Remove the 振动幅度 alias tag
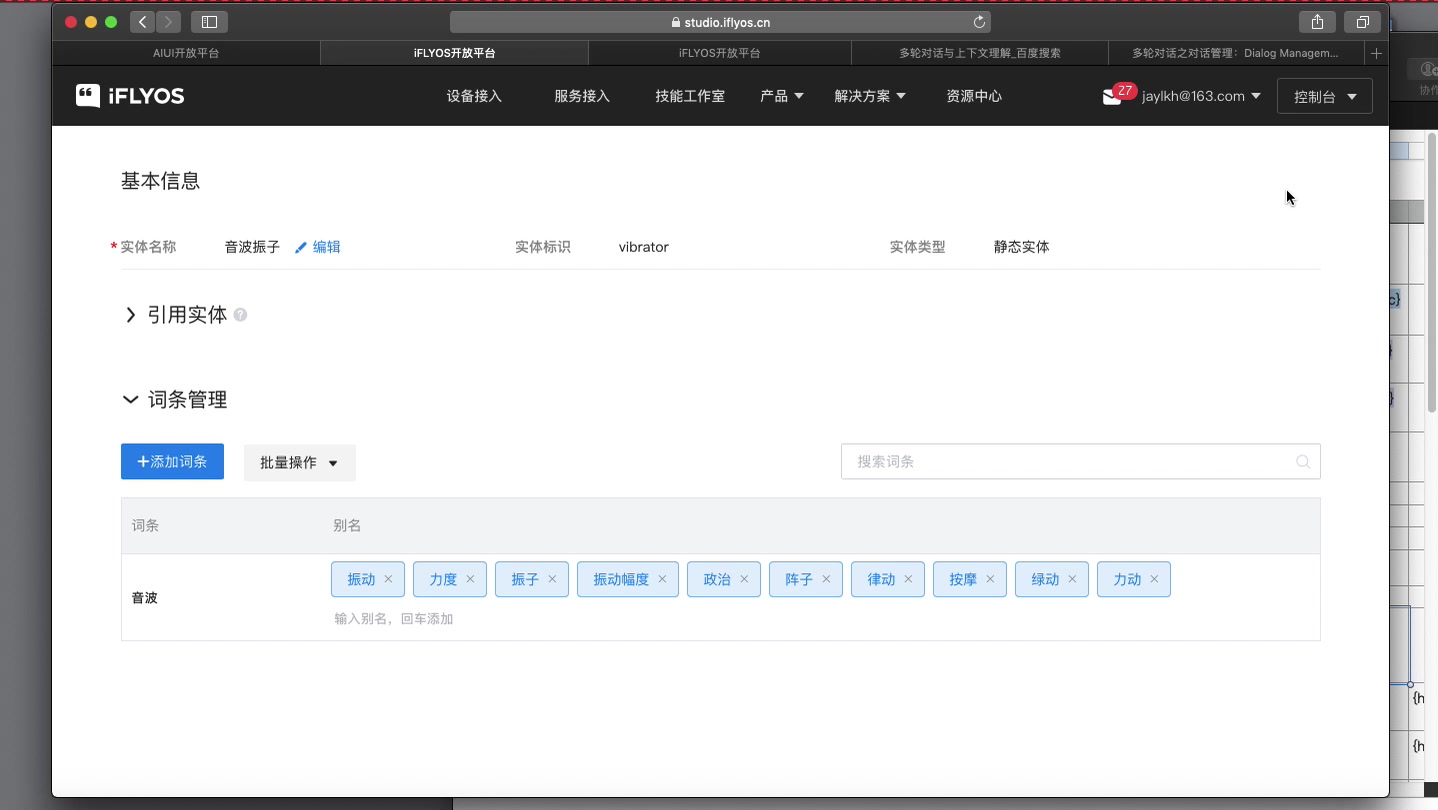 tap(662, 579)
